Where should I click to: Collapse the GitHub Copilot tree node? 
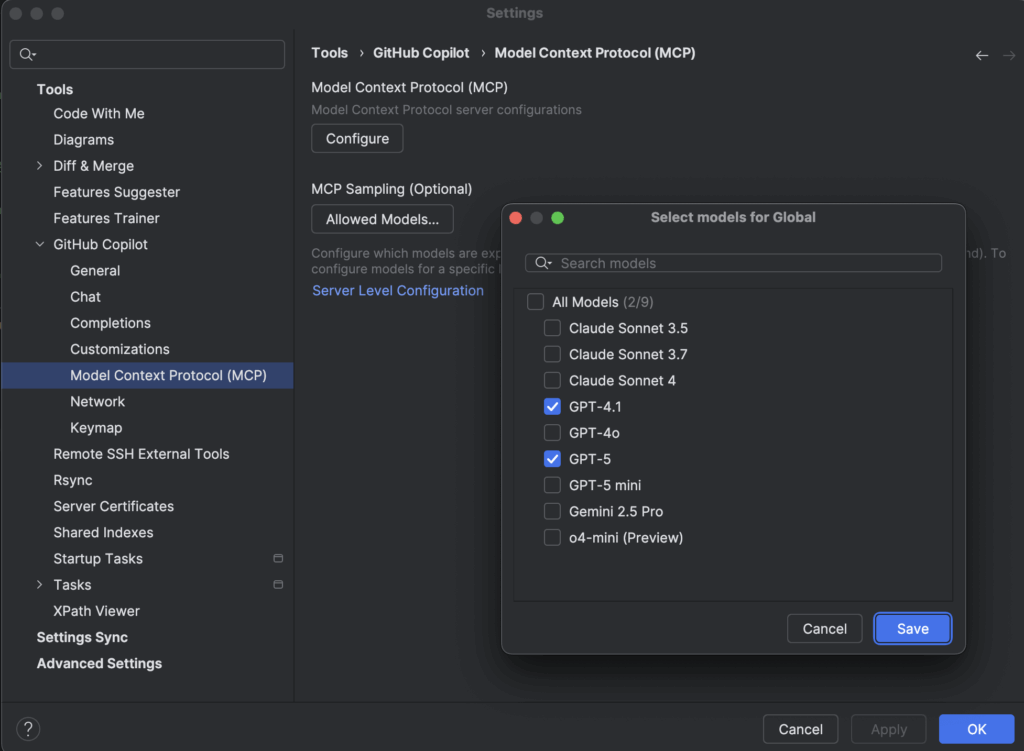click(40, 244)
